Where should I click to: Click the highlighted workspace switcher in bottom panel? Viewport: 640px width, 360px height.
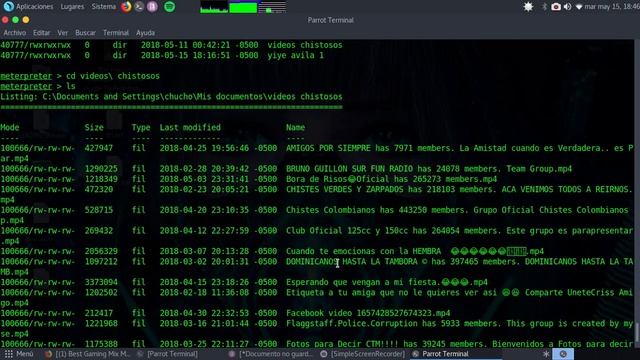coord(563,354)
